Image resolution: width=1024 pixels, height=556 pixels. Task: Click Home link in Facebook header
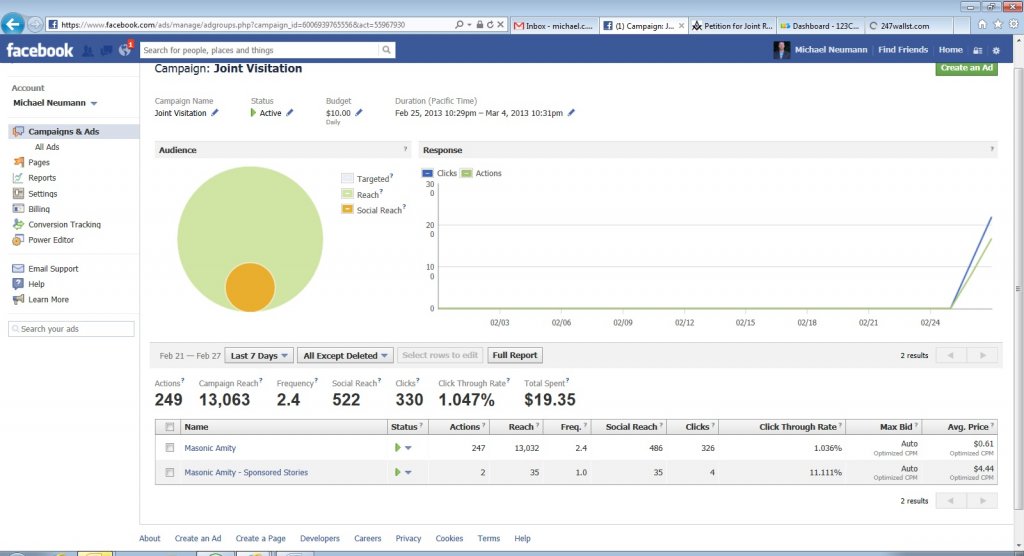point(950,50)
